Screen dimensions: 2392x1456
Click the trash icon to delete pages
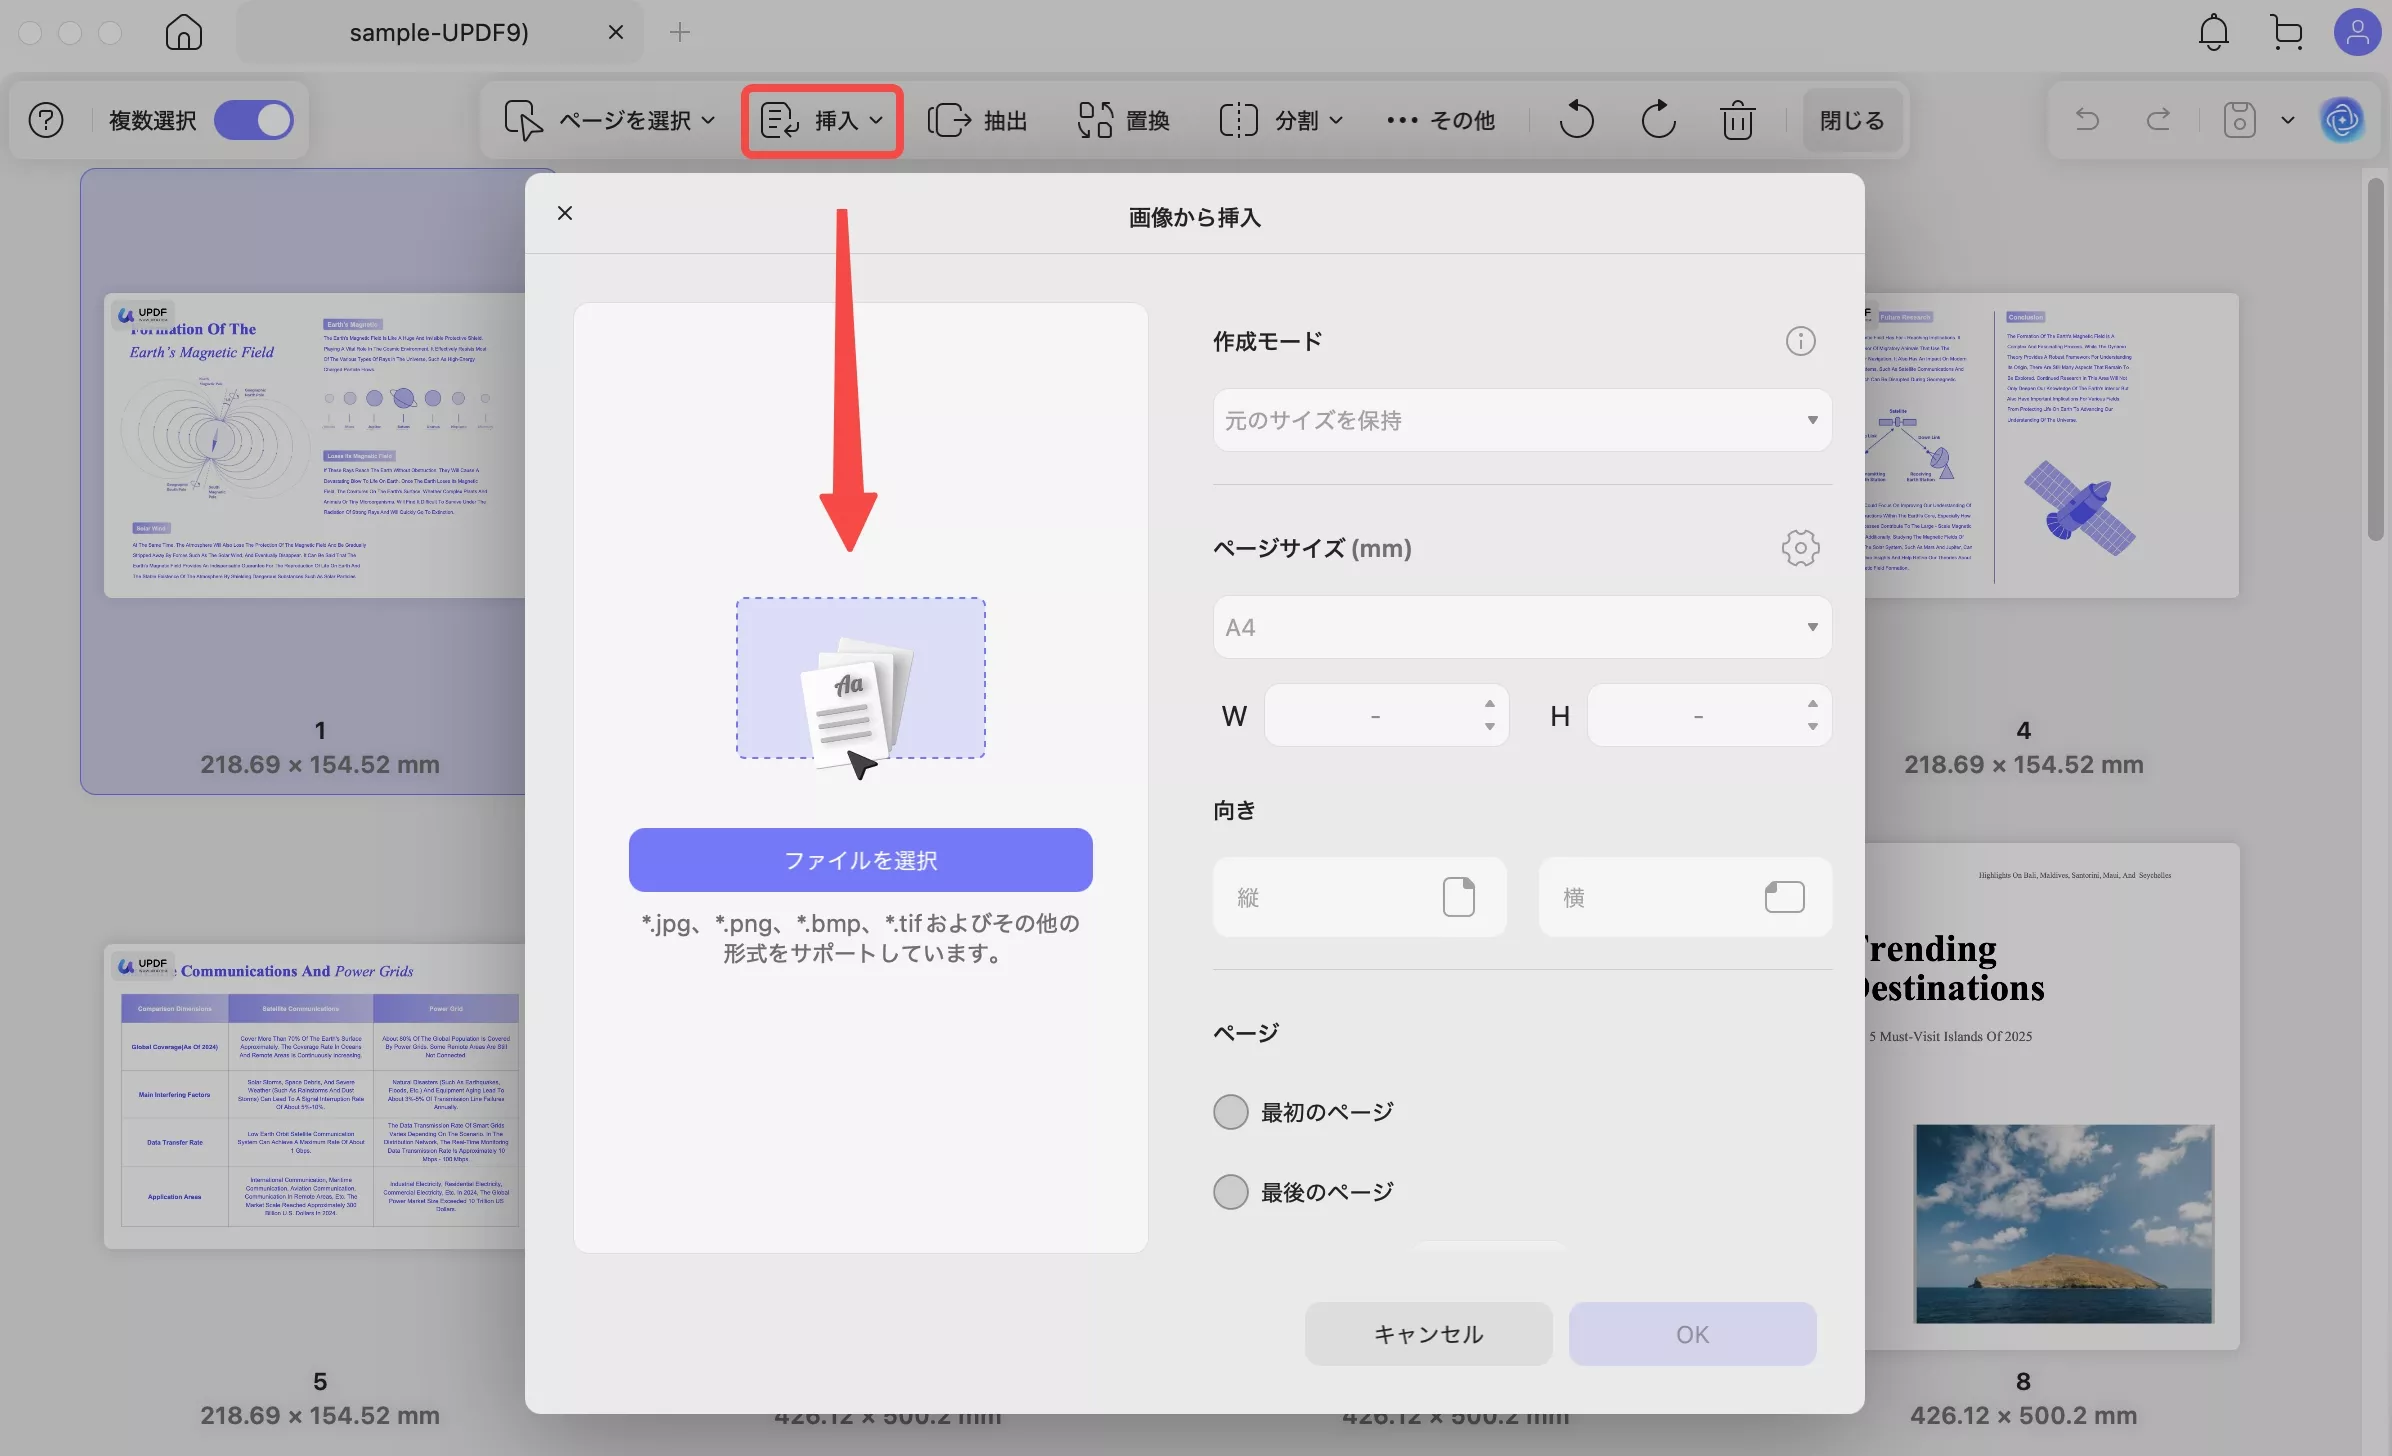pos(1738,120)
